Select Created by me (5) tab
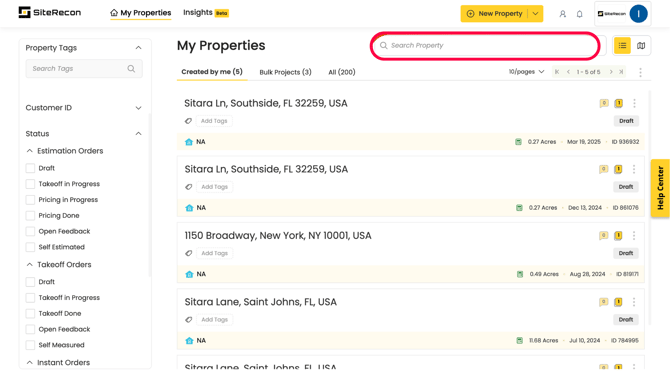Image resolution: width=670 pixels, height=377 pixels. coord(212,72)
